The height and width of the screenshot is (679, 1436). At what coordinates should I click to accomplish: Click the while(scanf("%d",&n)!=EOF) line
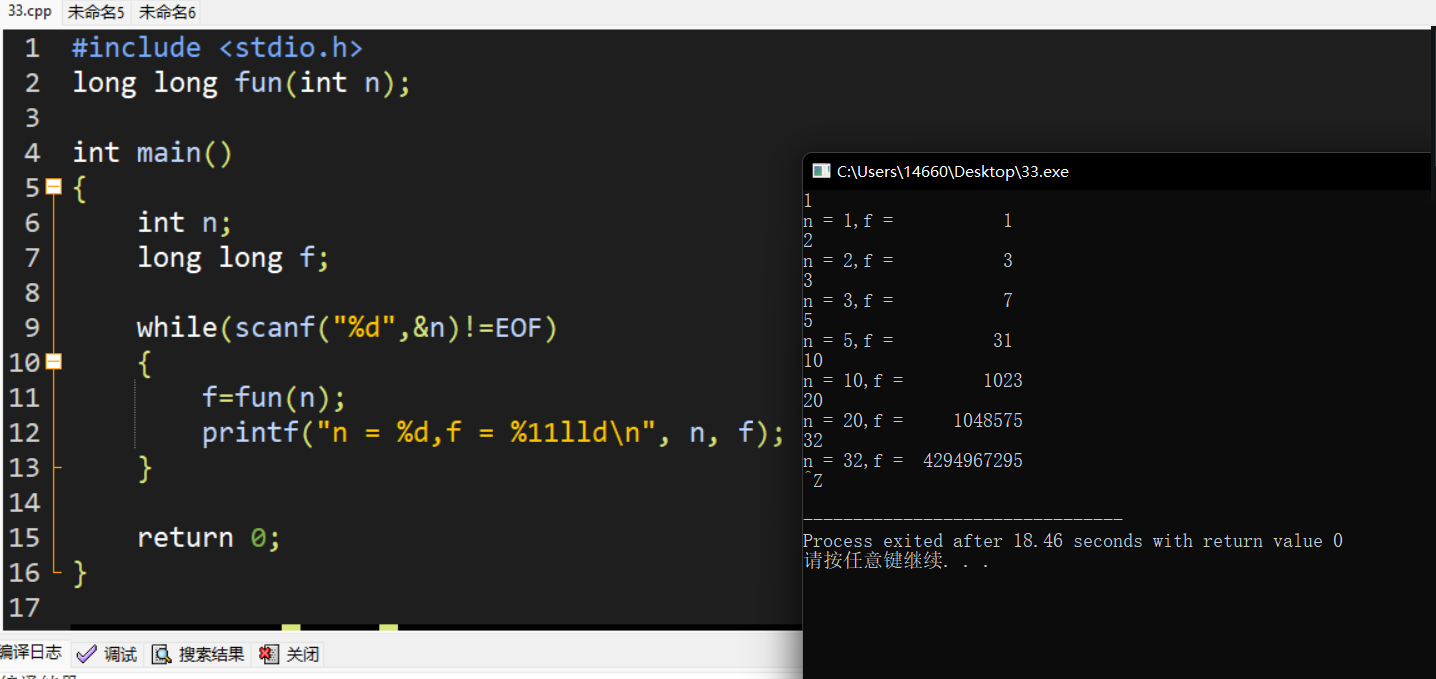346,327
